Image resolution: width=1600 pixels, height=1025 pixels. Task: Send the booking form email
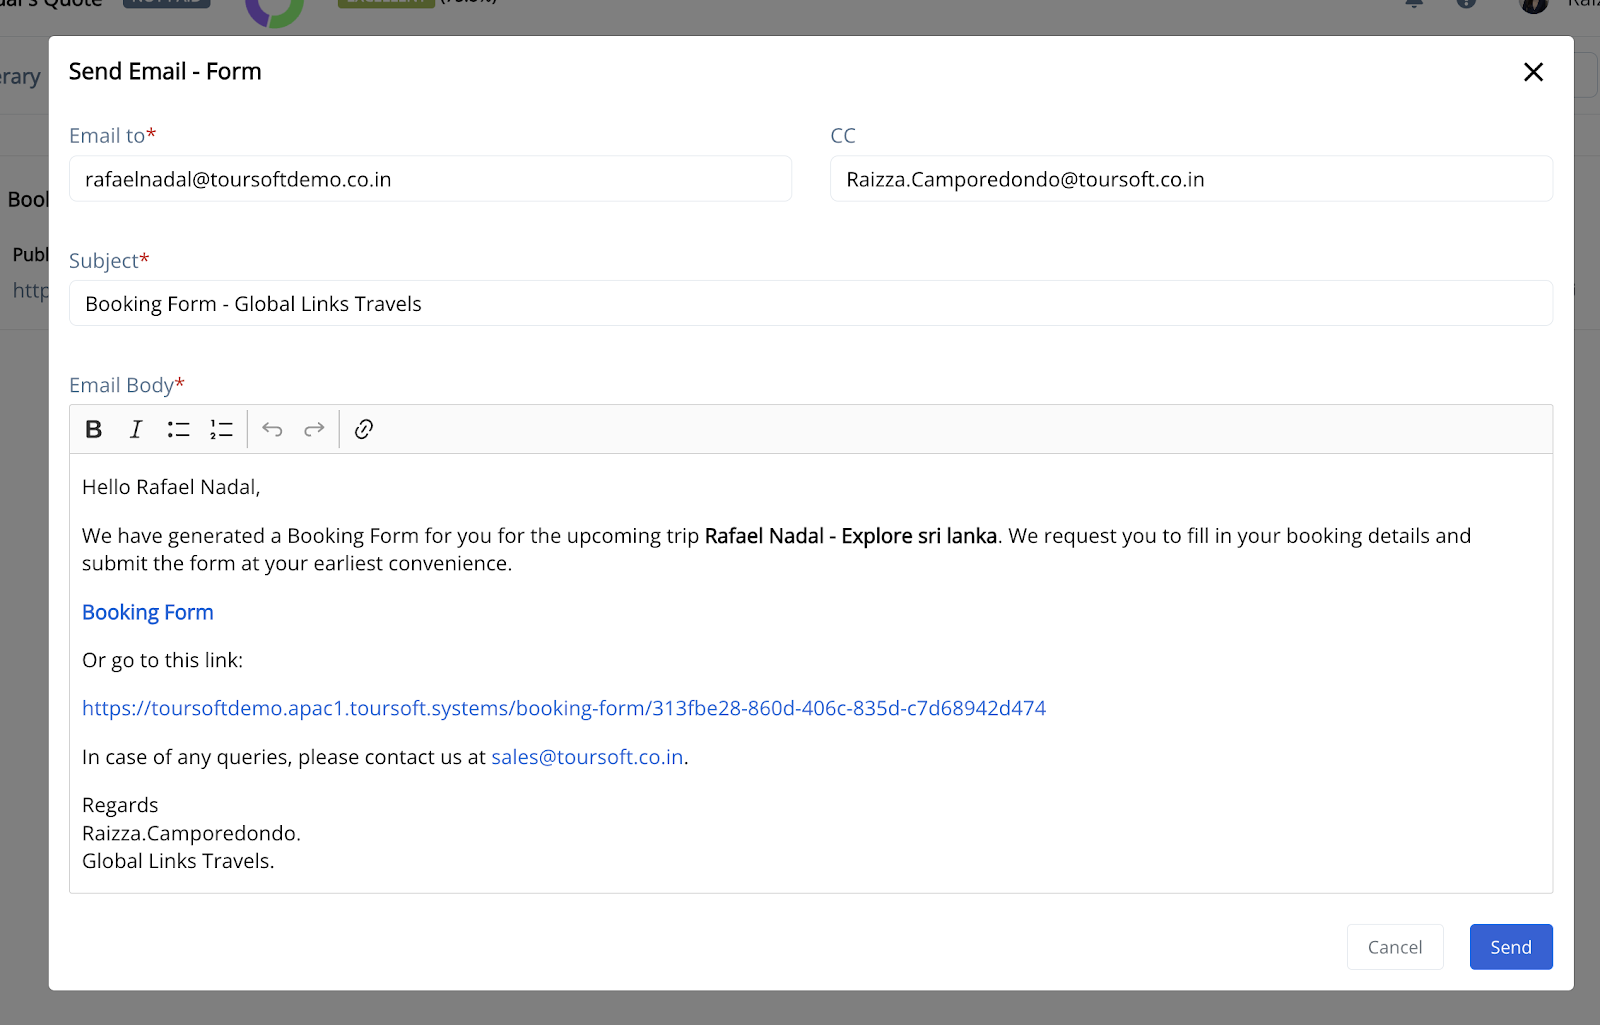pos(1511,947)
